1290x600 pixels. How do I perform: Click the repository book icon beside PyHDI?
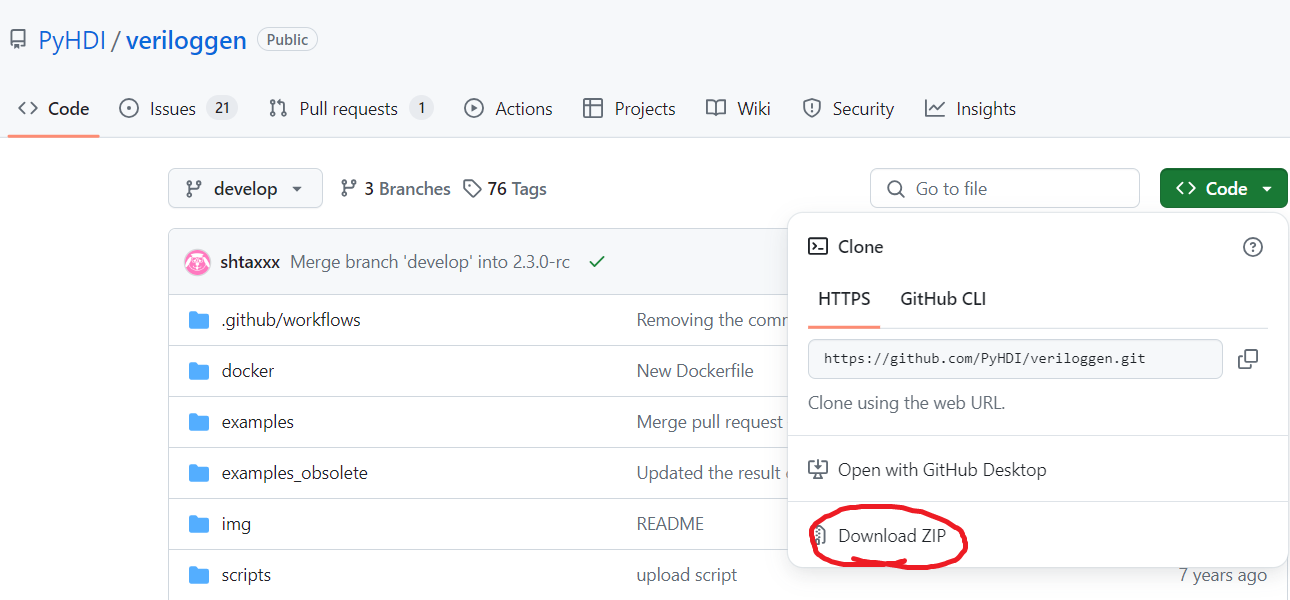[17, 40]
